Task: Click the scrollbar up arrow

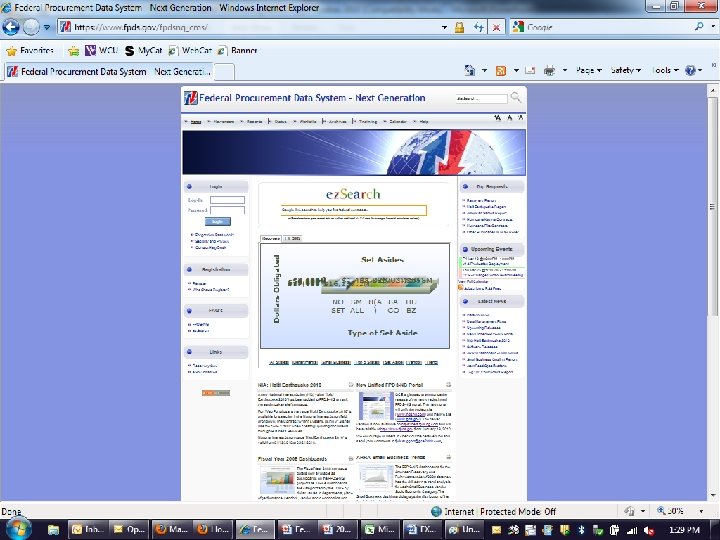Action: pos(713,90)
